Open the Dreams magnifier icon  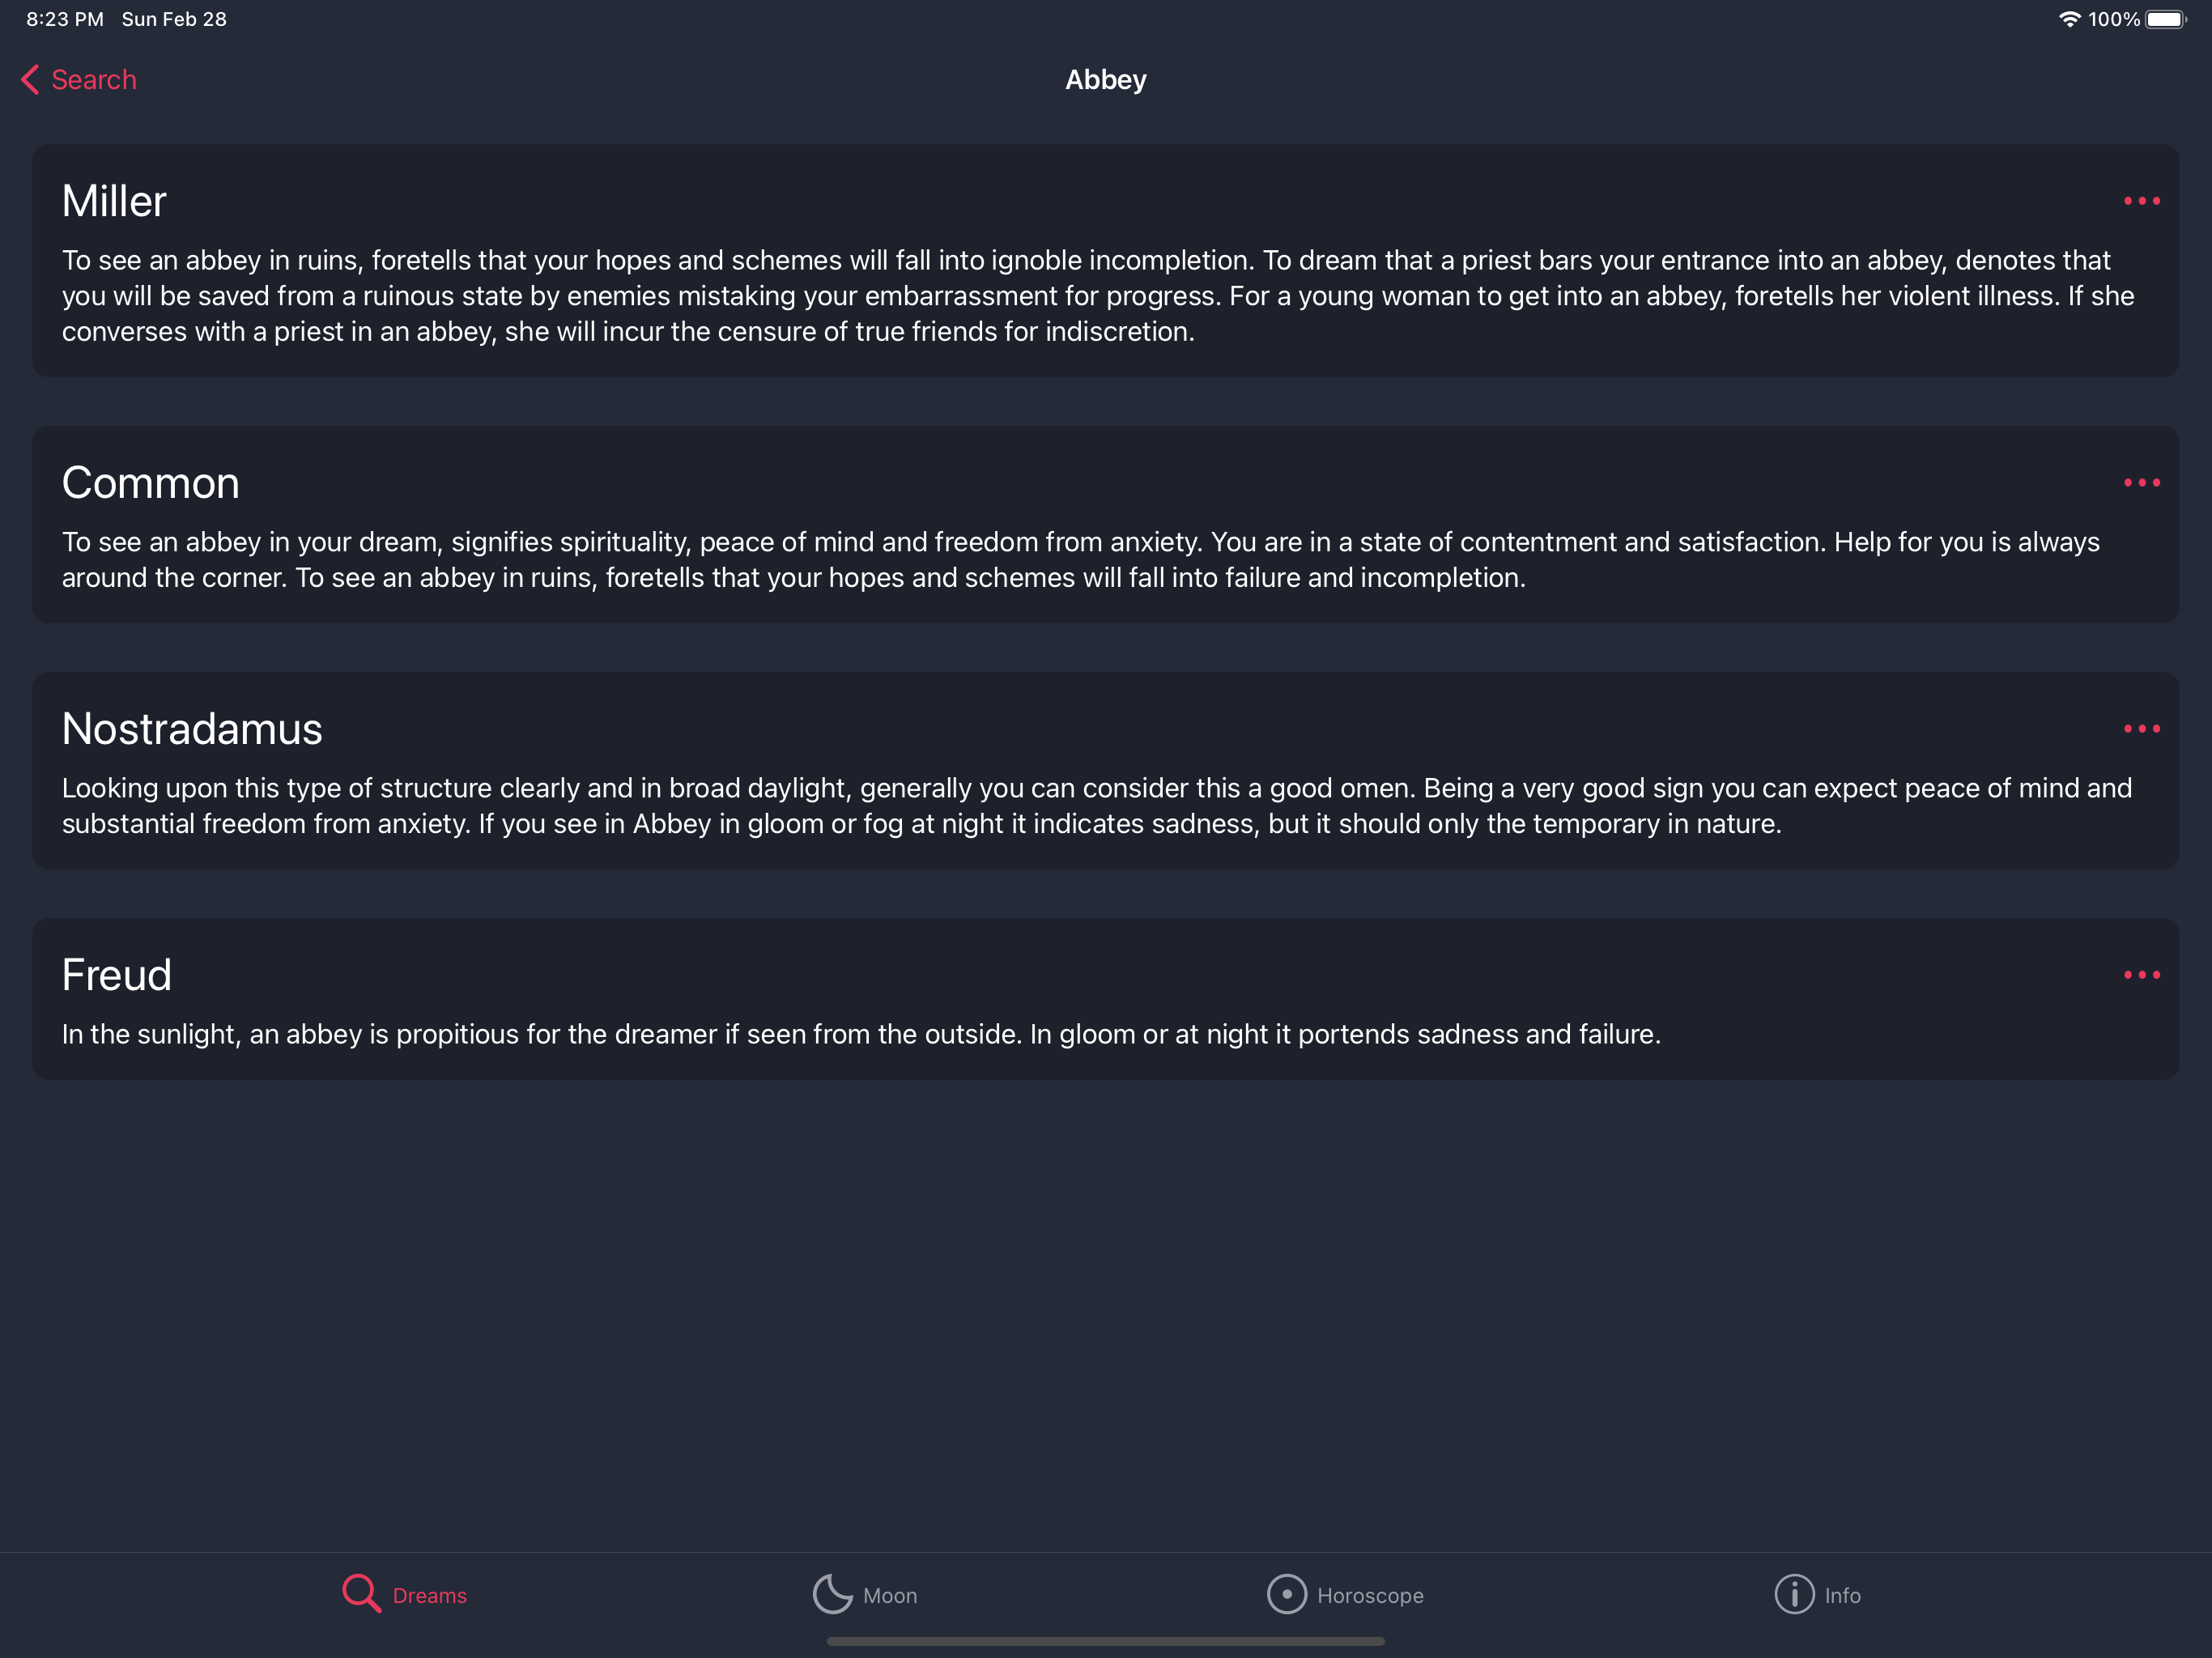pyautogui.click(x=361, y=1594)
